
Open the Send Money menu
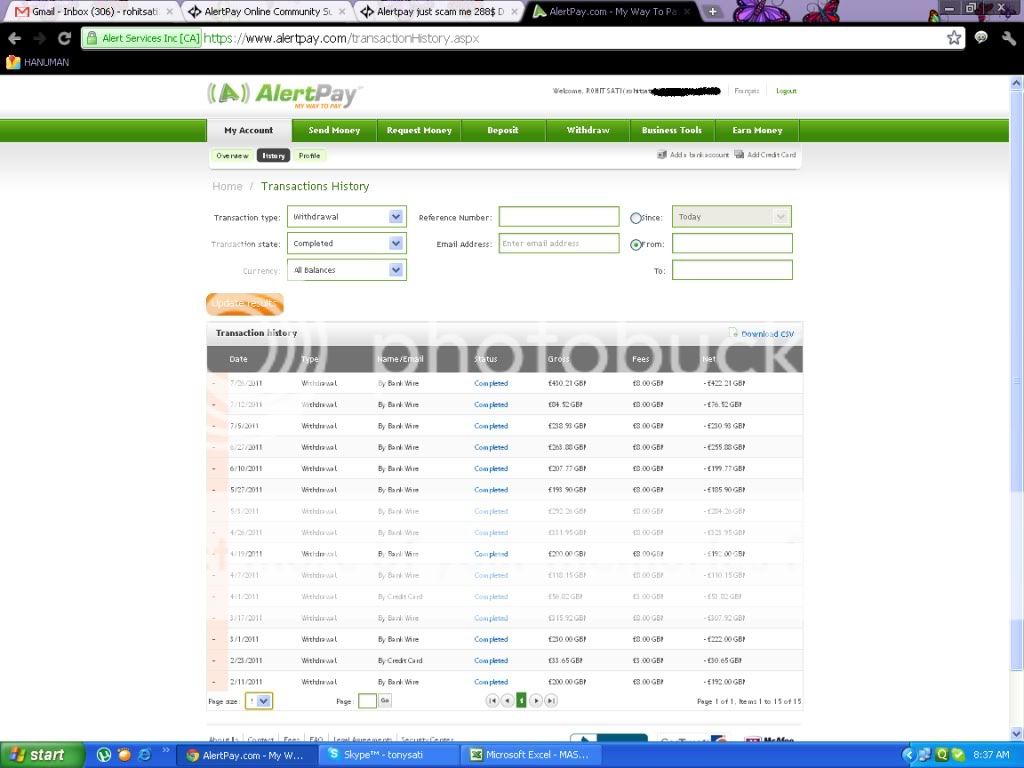(x=334, y=130)
